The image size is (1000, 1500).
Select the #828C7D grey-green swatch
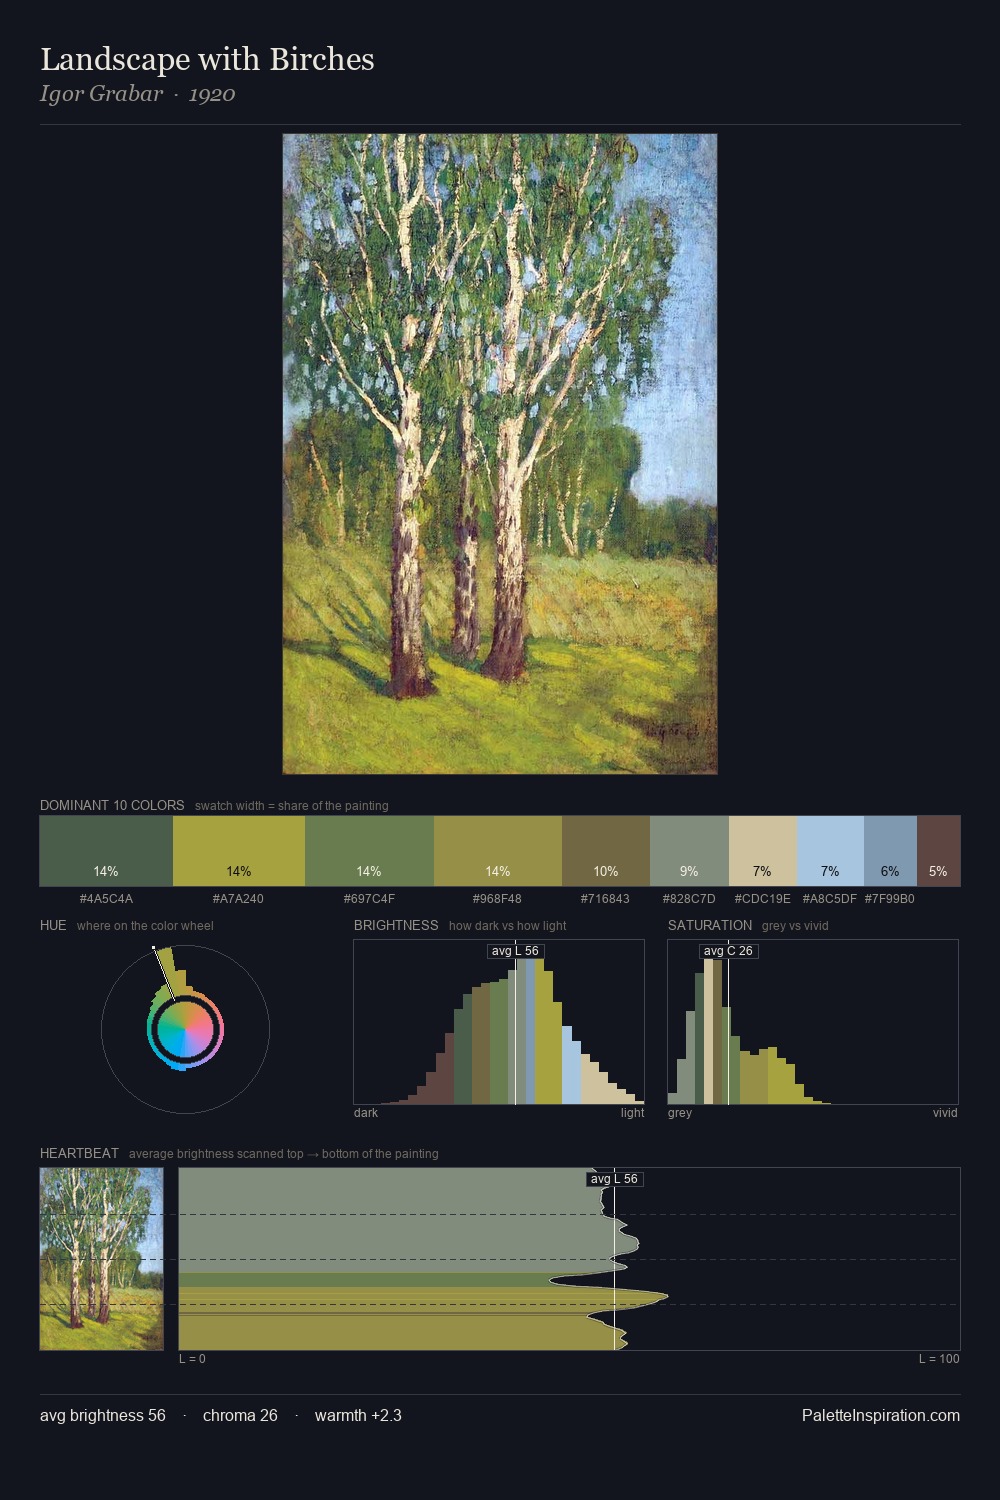(689, 851)
